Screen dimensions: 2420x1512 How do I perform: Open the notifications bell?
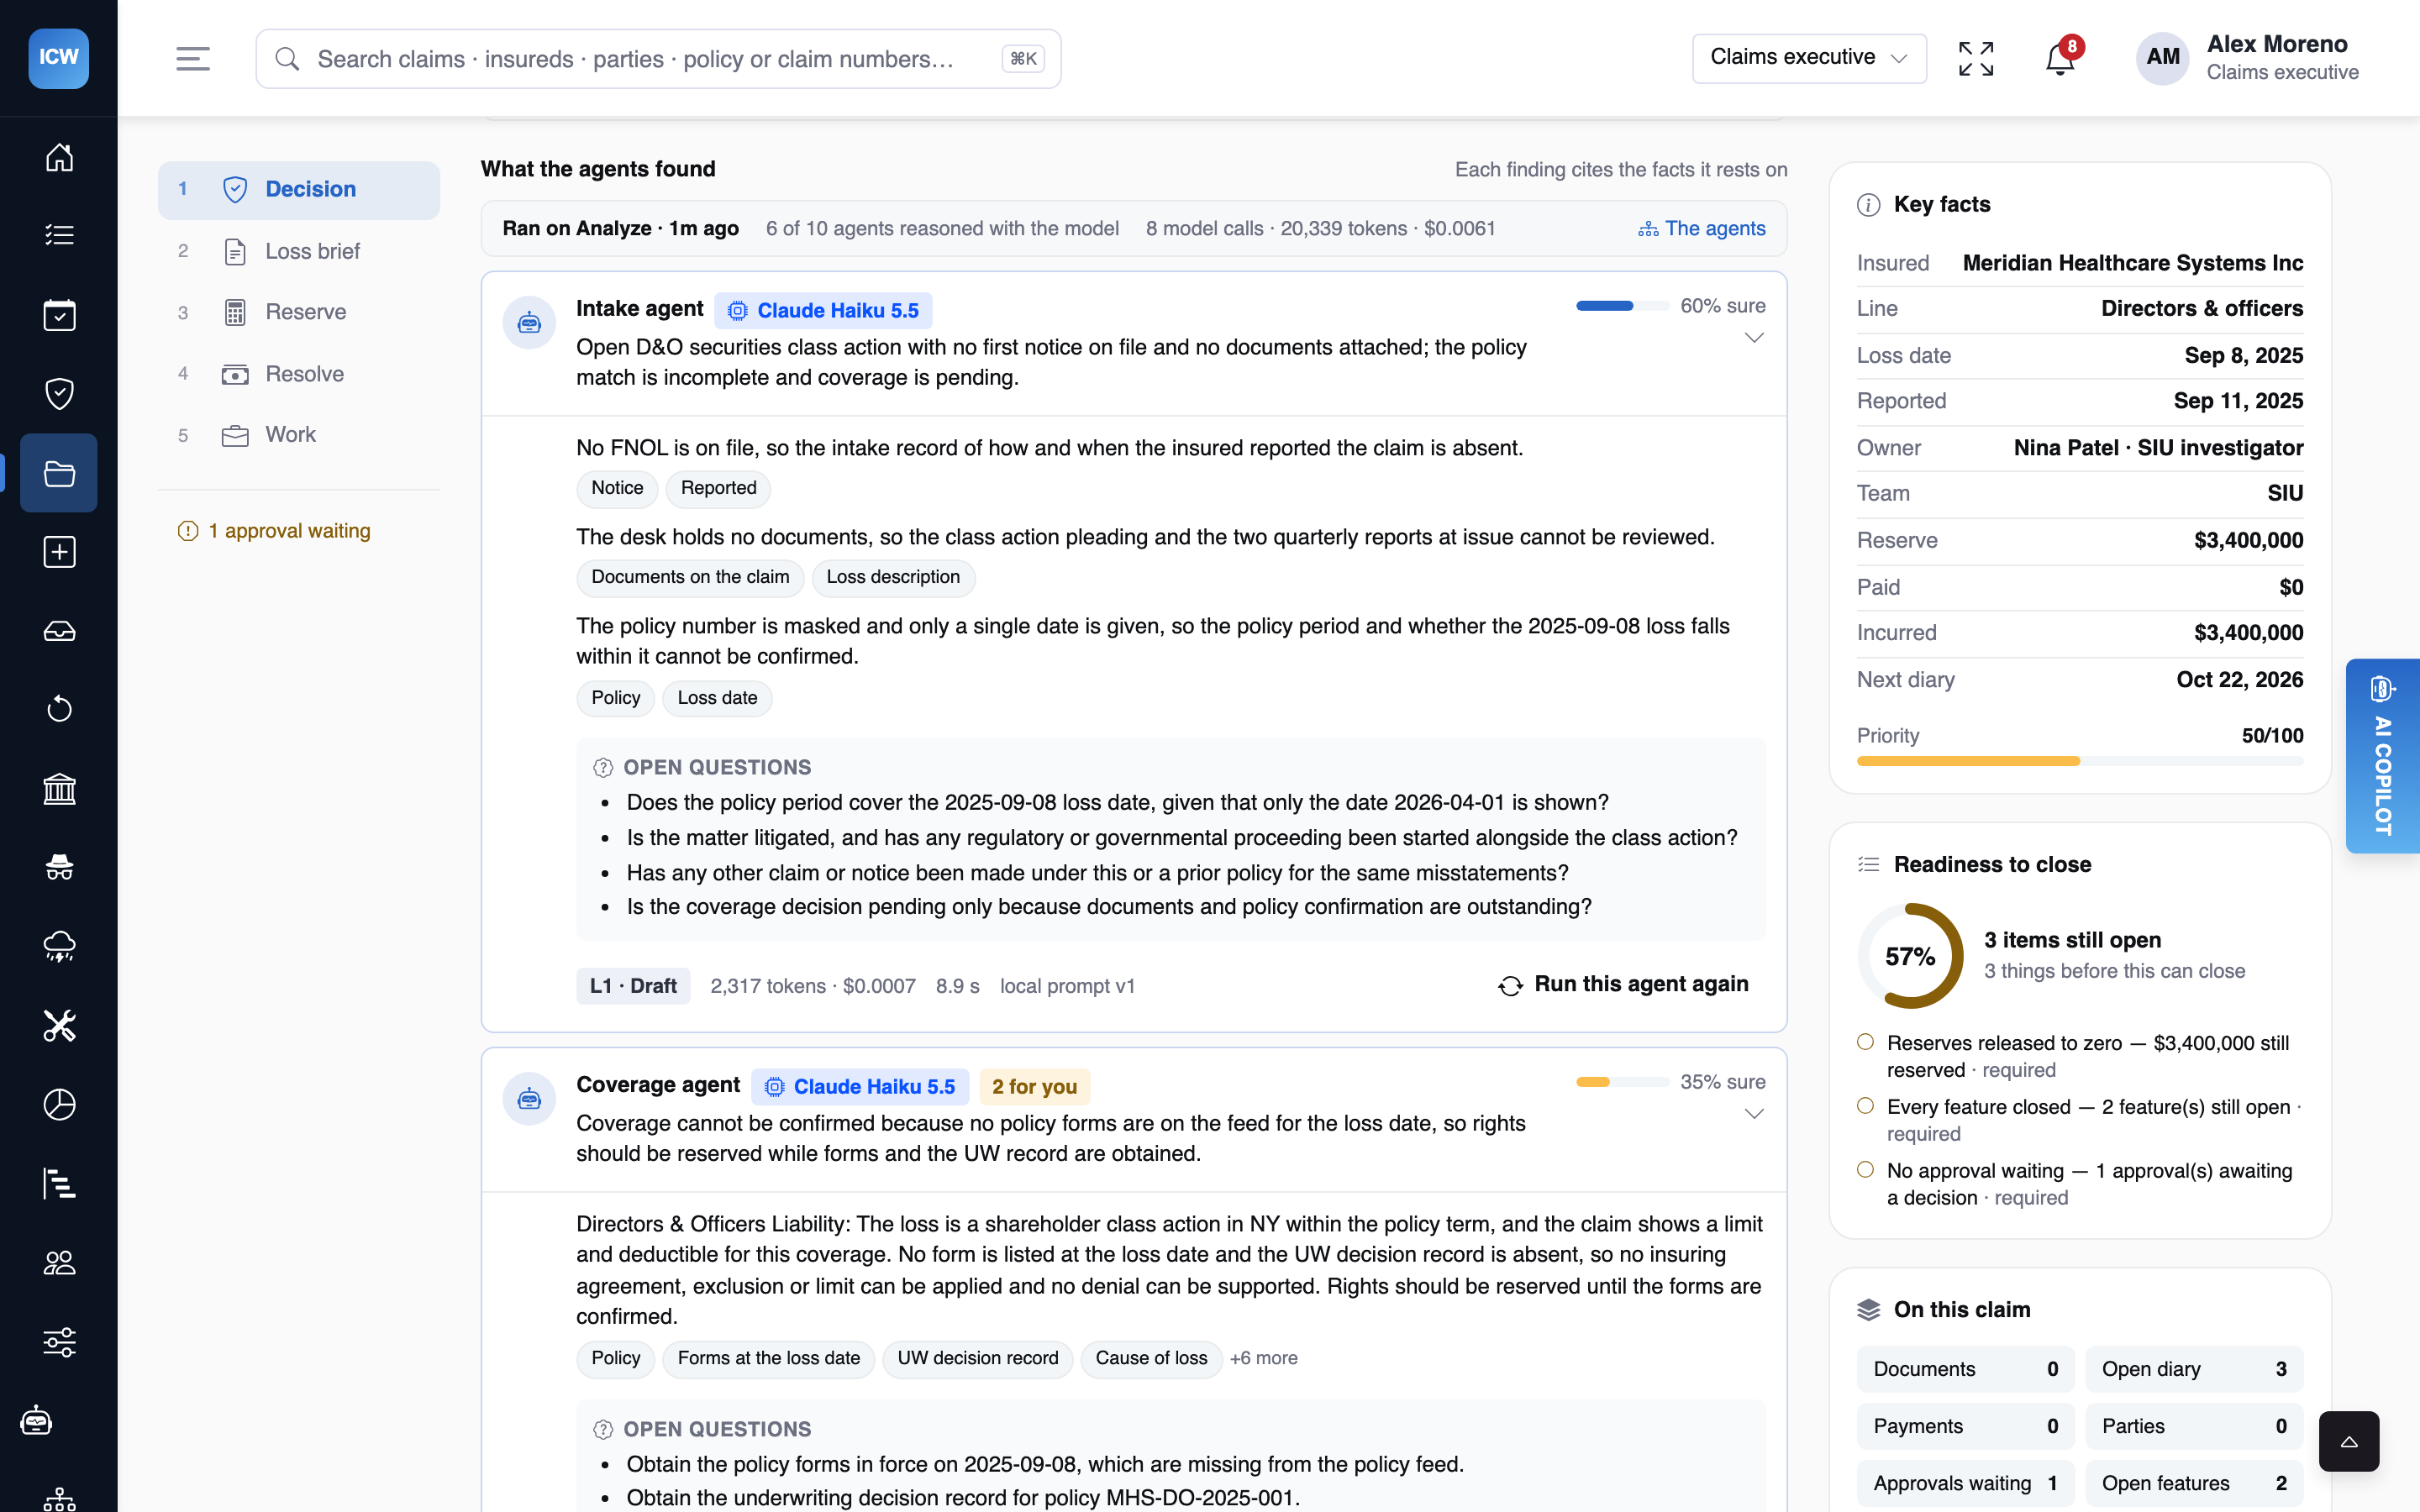point(2060,59)
